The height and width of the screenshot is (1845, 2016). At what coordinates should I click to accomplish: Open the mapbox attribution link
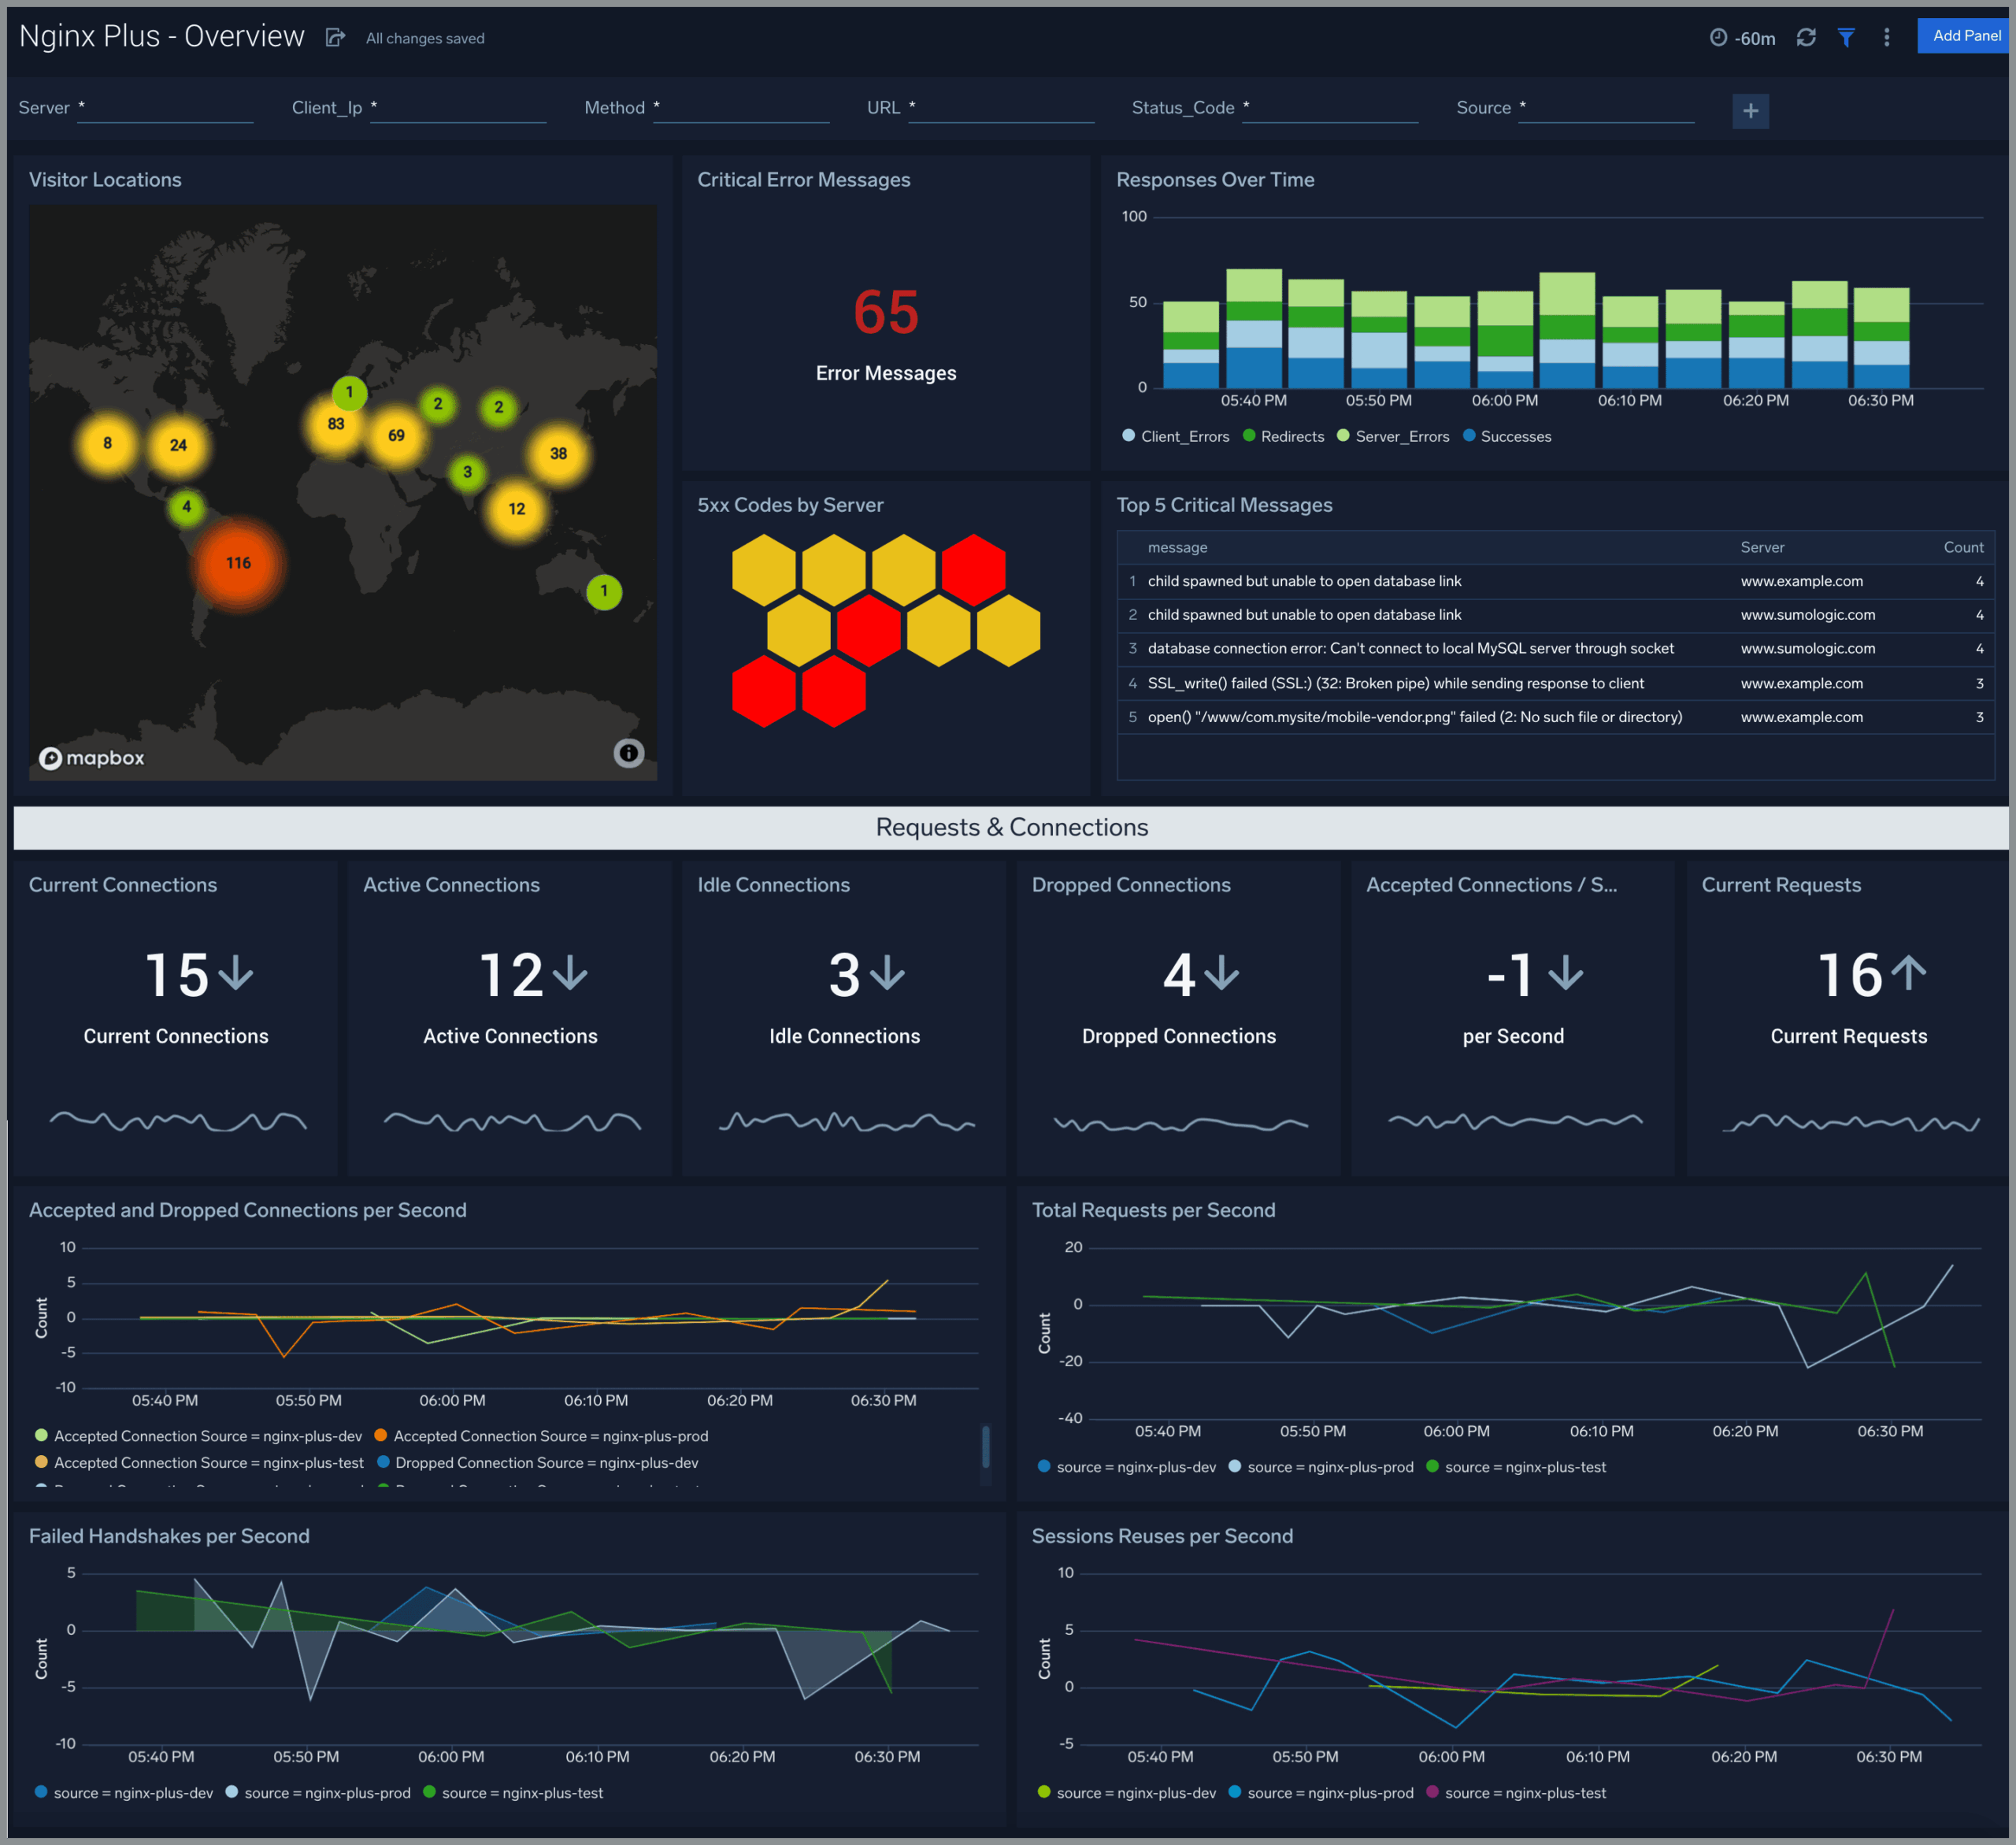(x=92, y=757)
